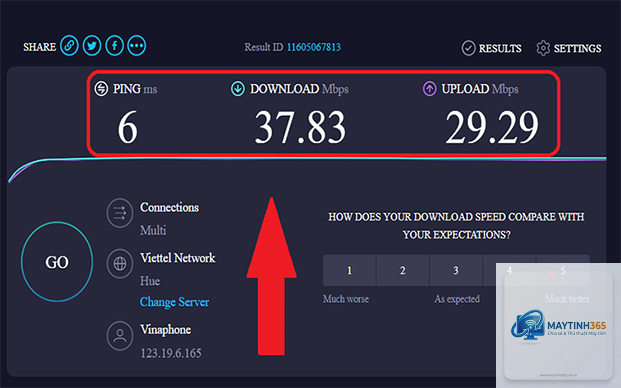The height and width of the screenshot is (388, 621).
Task: Select the download speed 37.83
Action: 300,127
